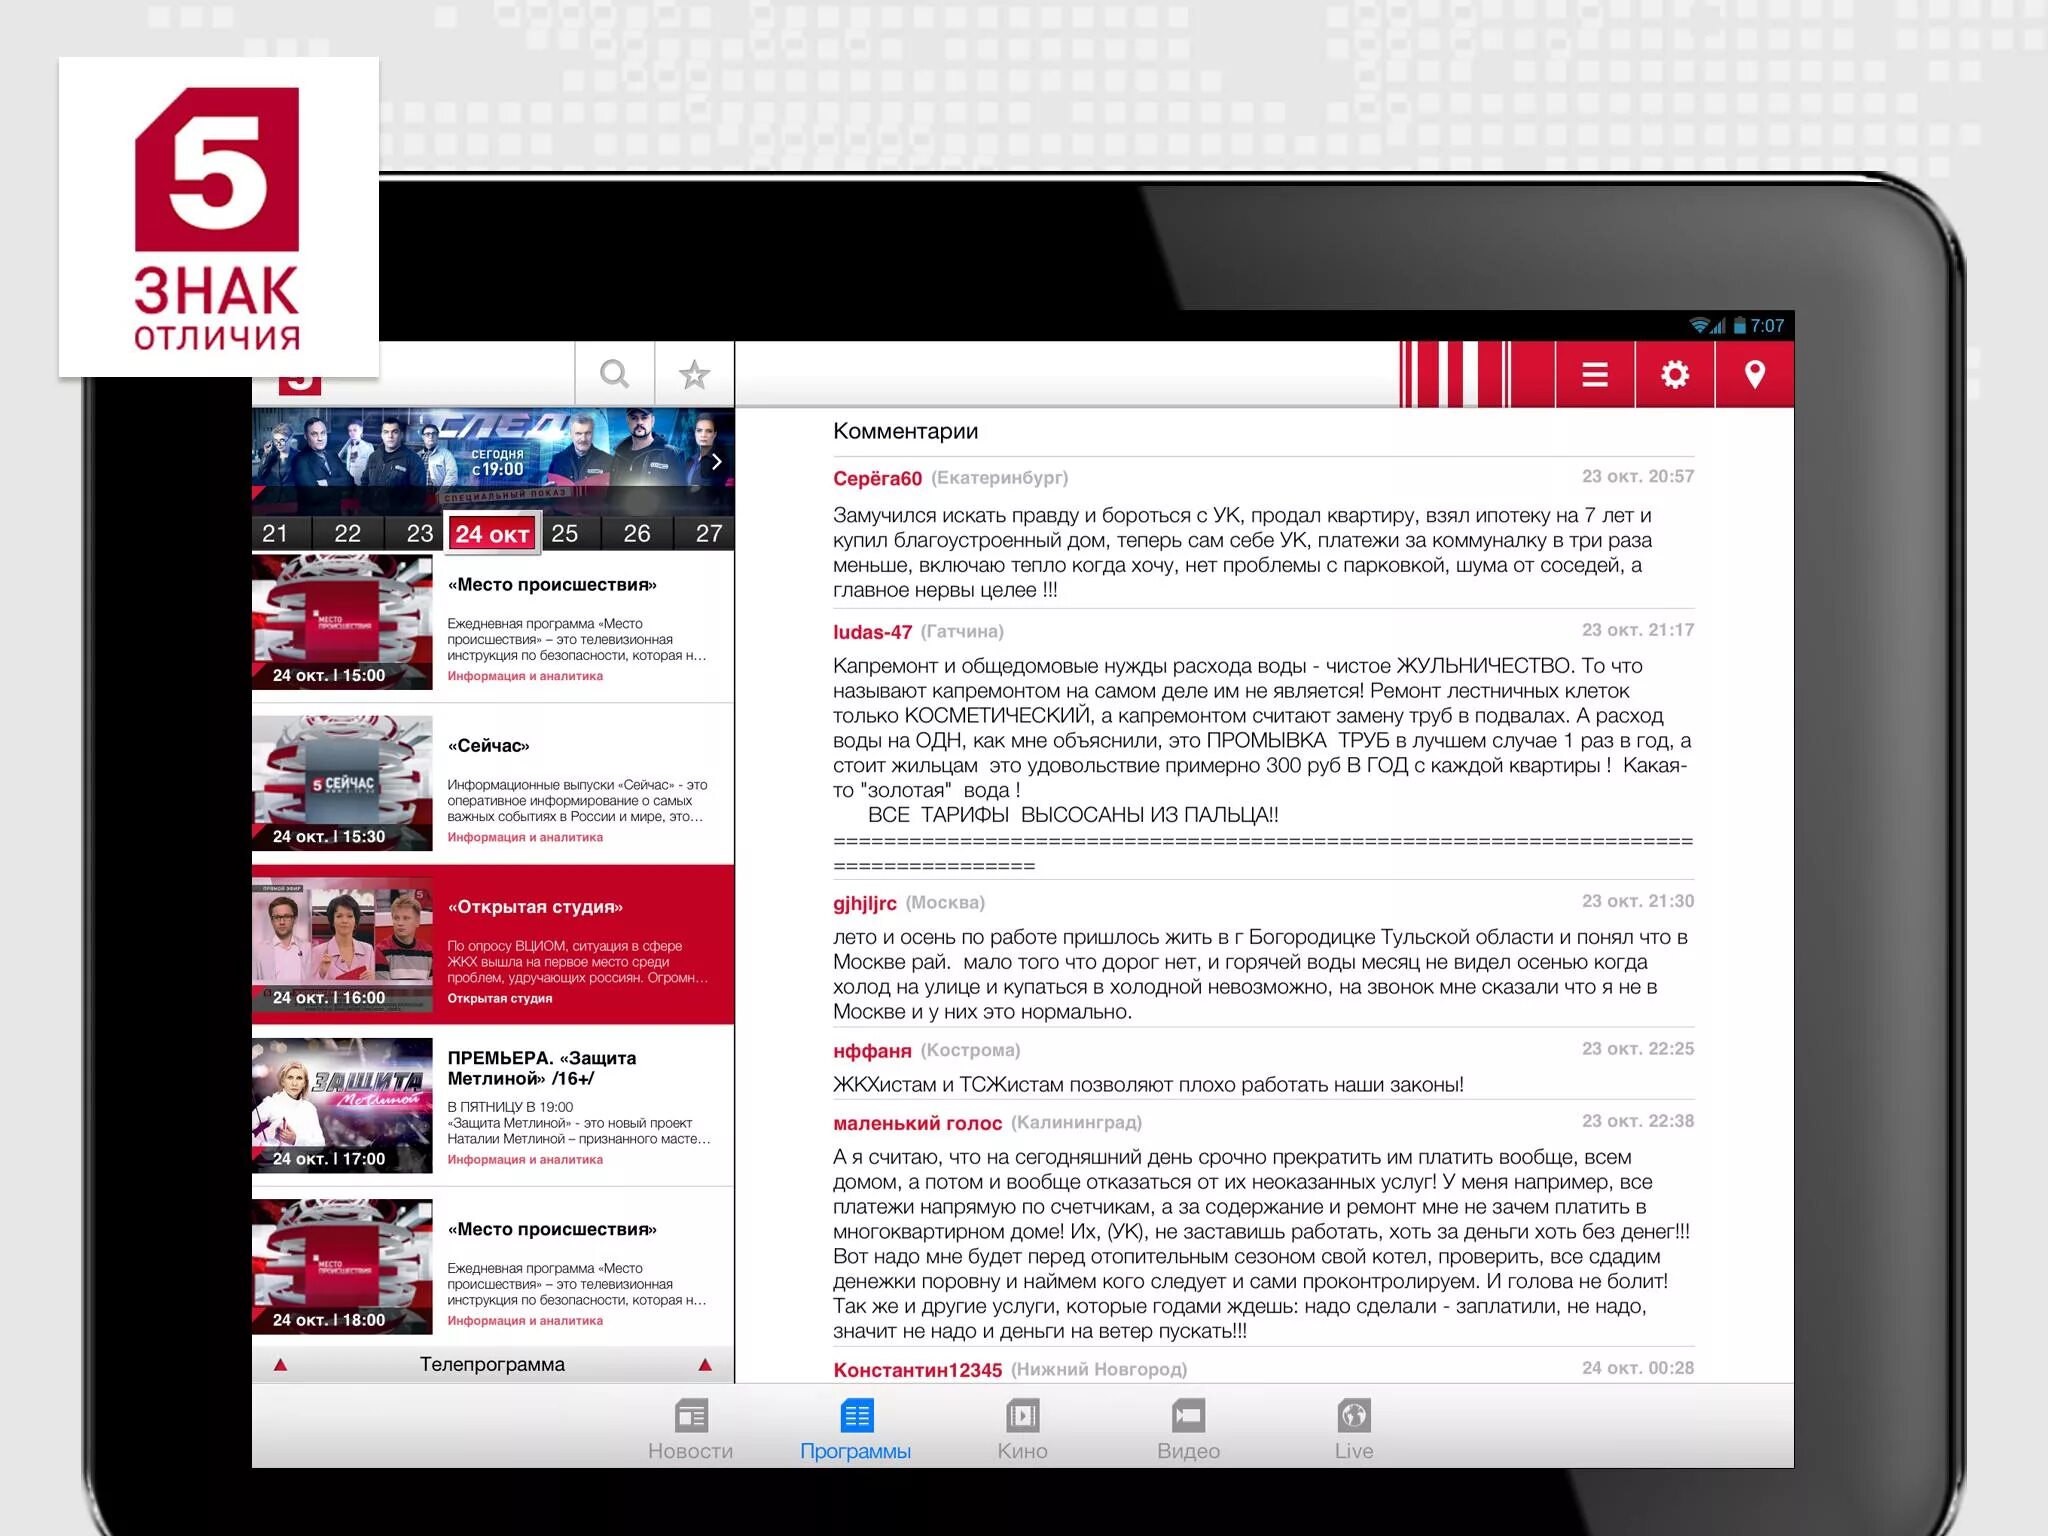Select the «Сейчас» program title
This screenshot has height=1536, width=2048.
[489, 746]
